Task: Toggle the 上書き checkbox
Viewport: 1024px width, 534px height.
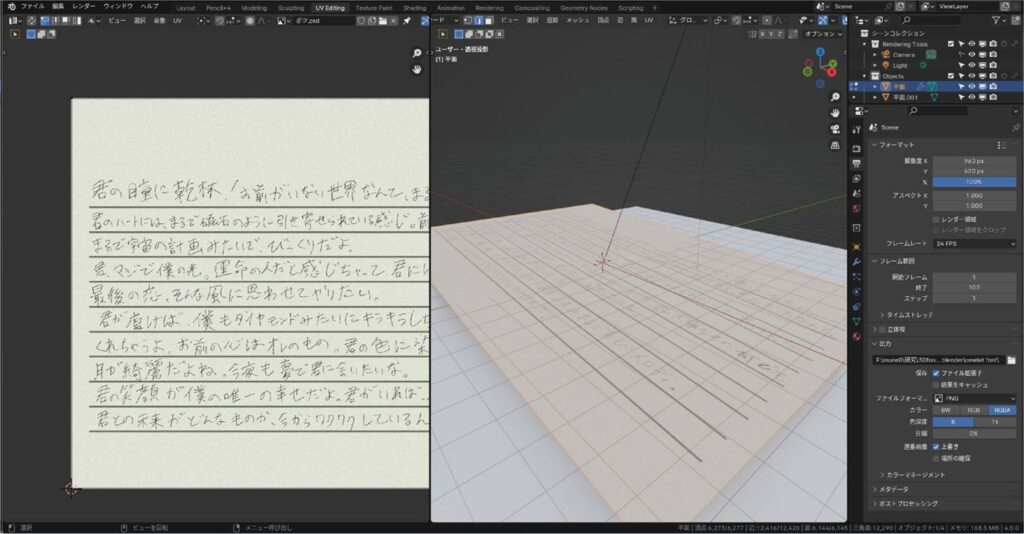Action: pyautogui.click(x=936, y=447)
